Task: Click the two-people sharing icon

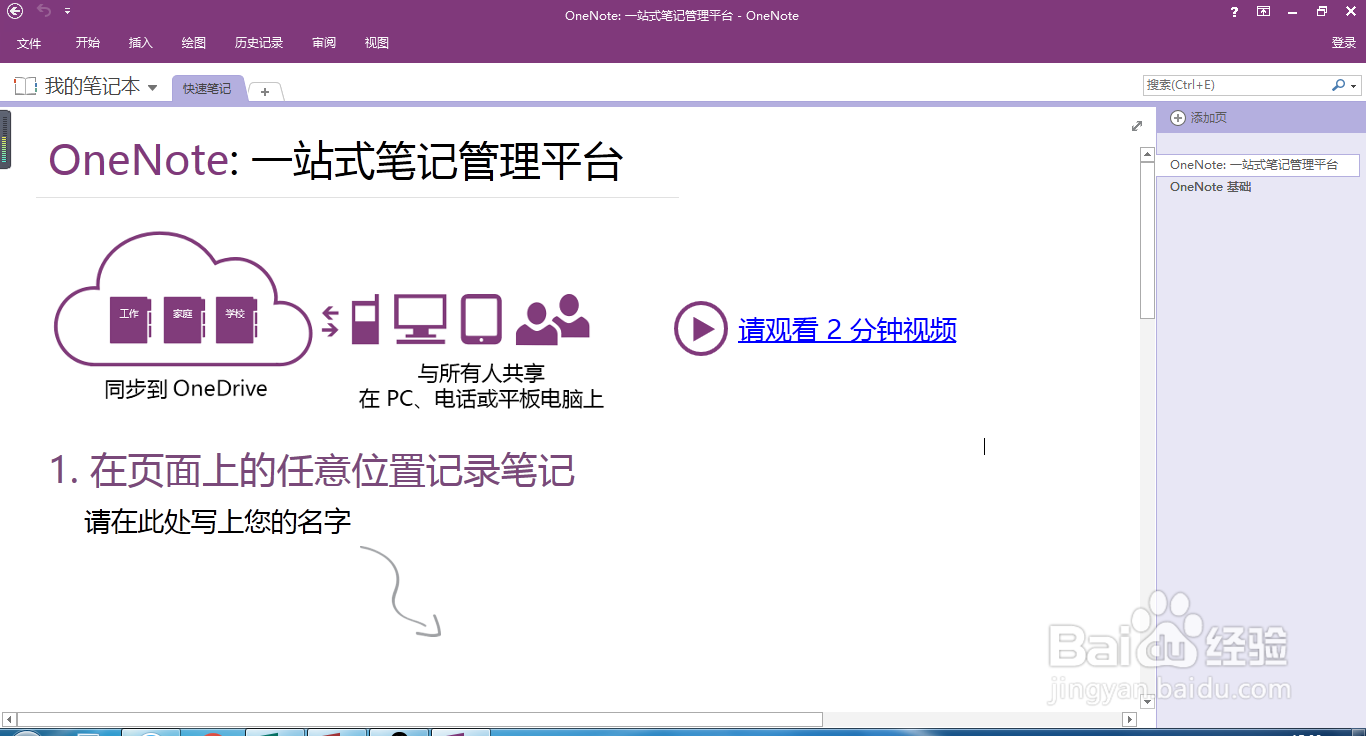Action: pos(552,319)
